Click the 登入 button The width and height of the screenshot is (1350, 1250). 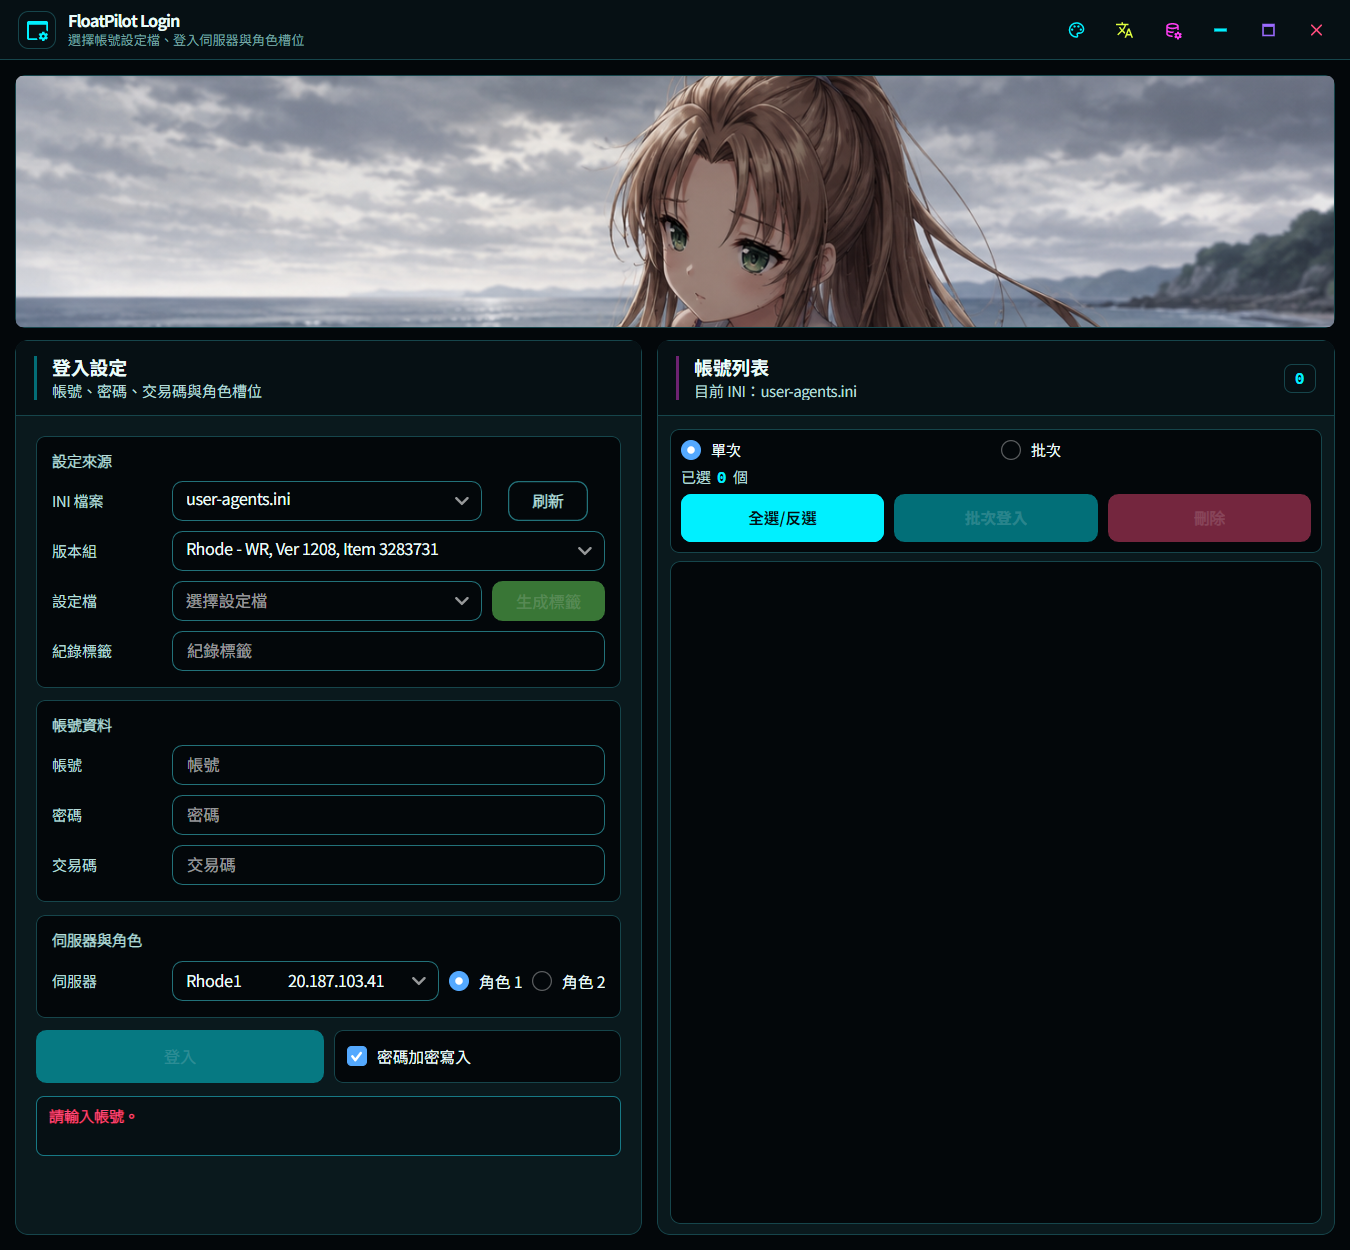pos(180,1056)
